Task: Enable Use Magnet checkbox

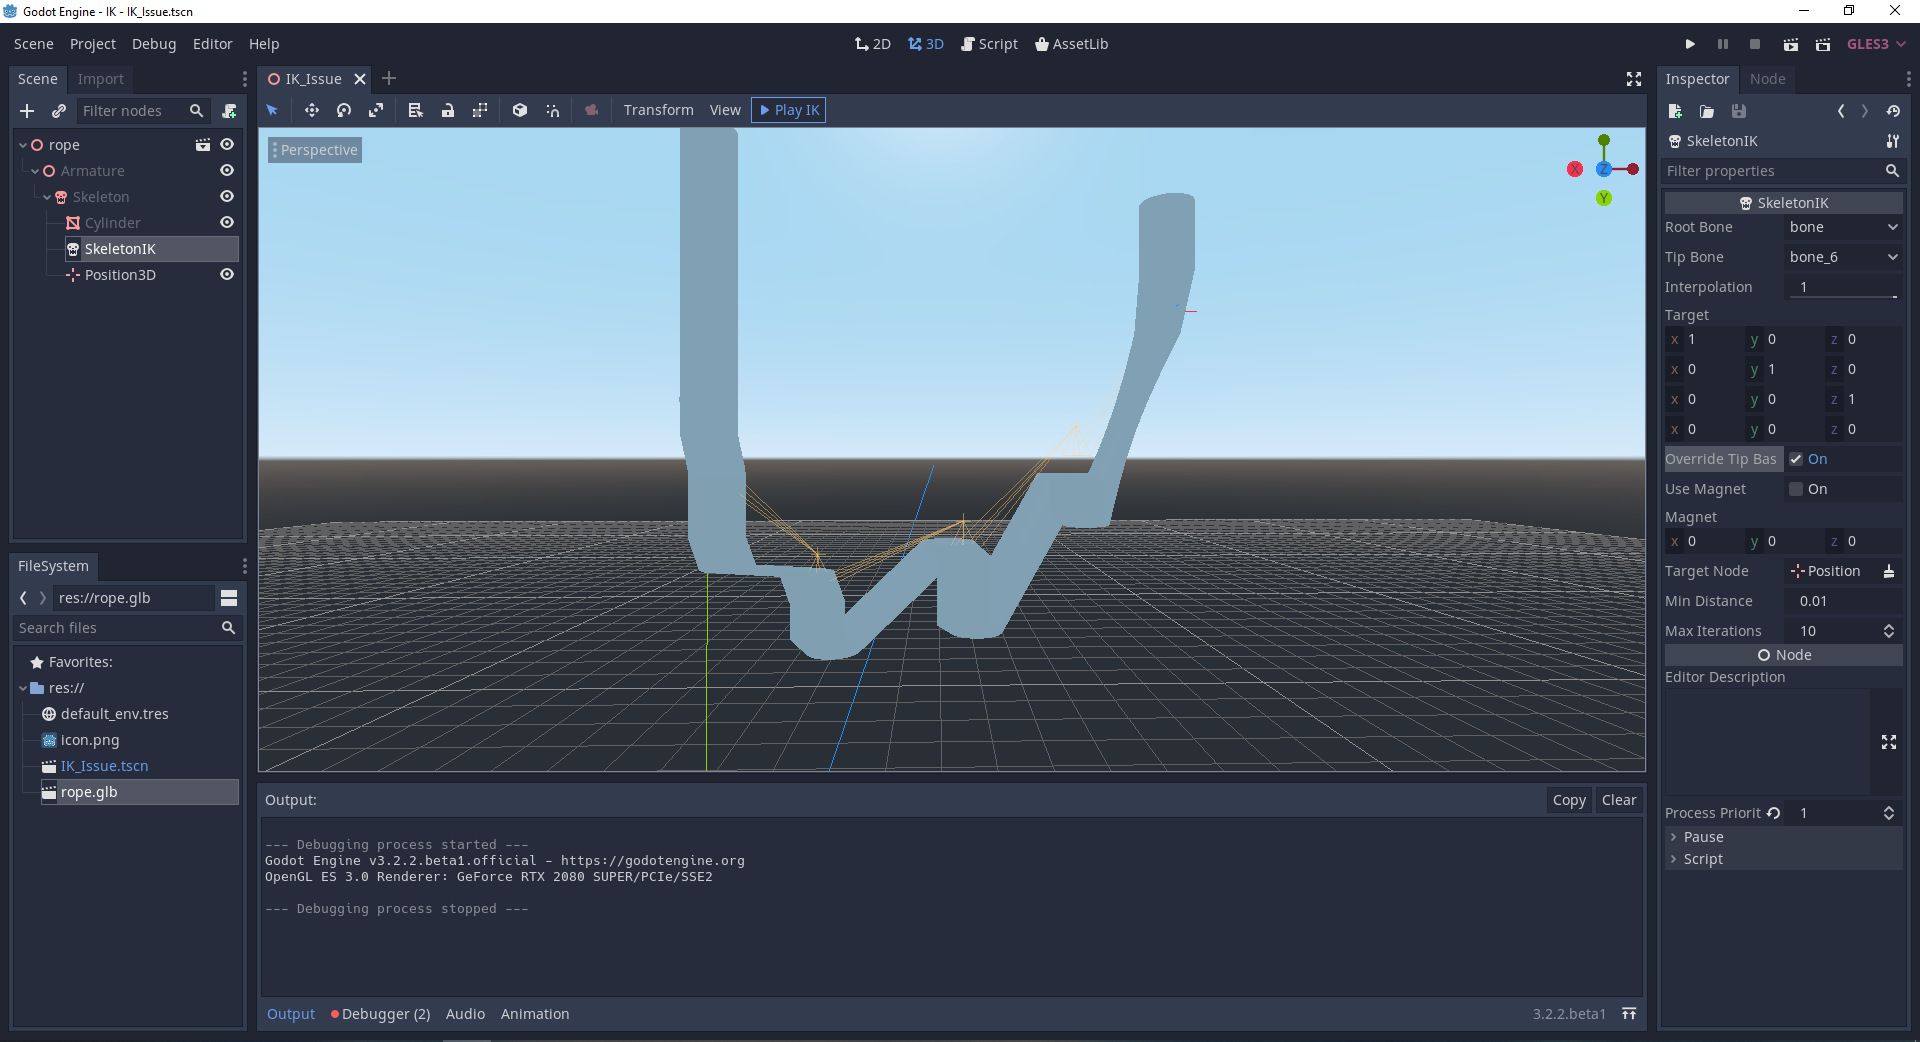Action: point(1796,489)
